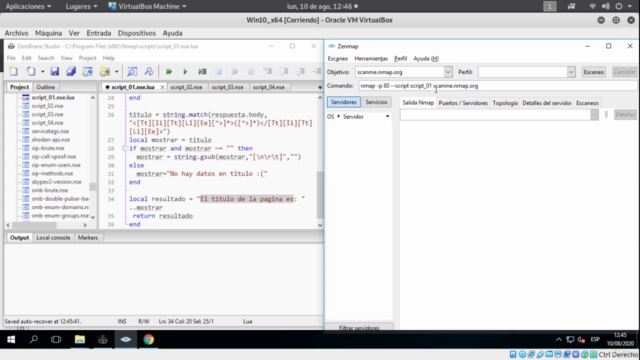The height and width of the screenshot is (360, 640).
Task: Open the Máquina menu in VirtualBox
Action: 48,33
